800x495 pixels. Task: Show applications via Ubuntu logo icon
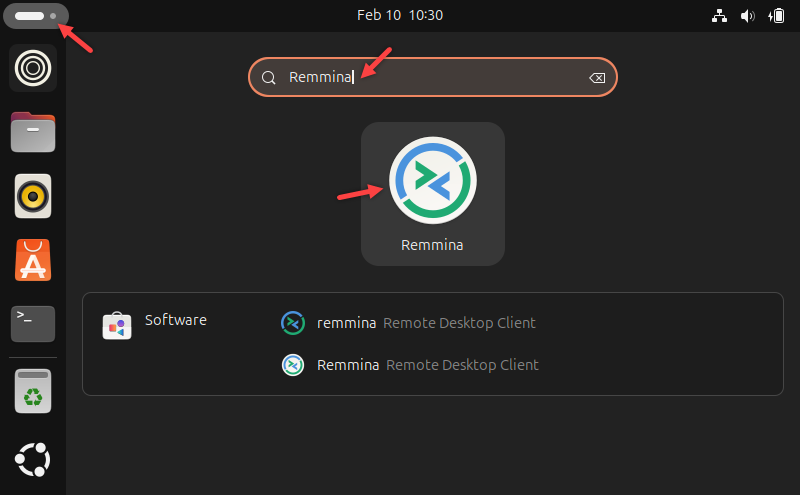pos(33,459)
